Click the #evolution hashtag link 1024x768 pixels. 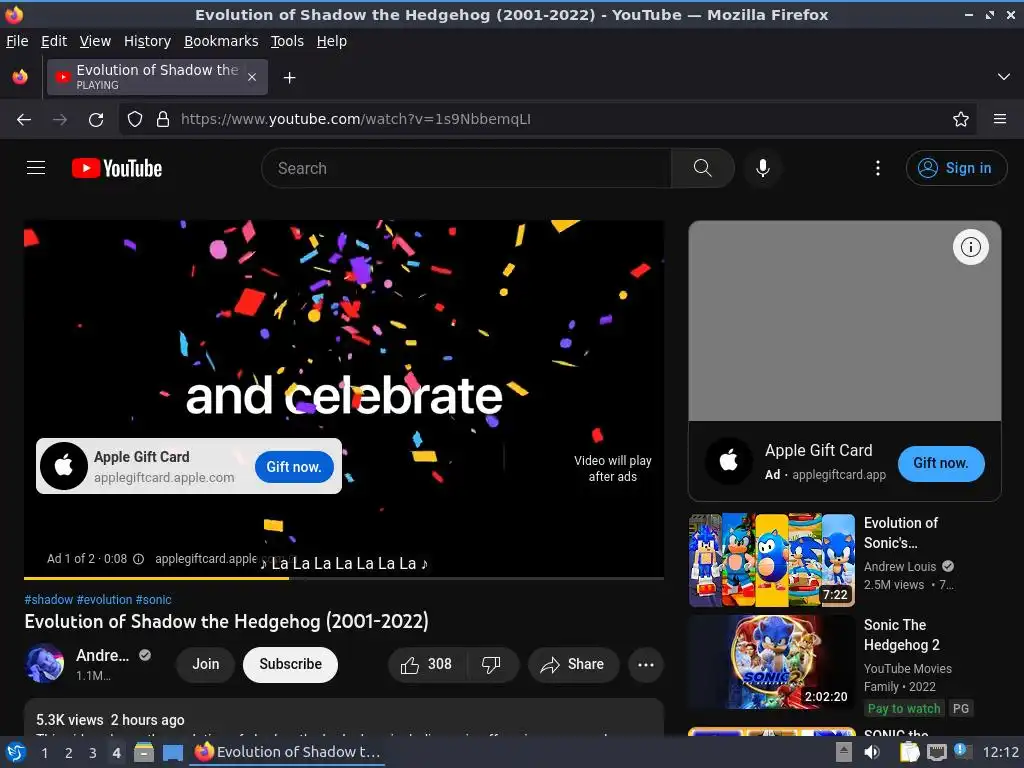[x=104, y=600]
